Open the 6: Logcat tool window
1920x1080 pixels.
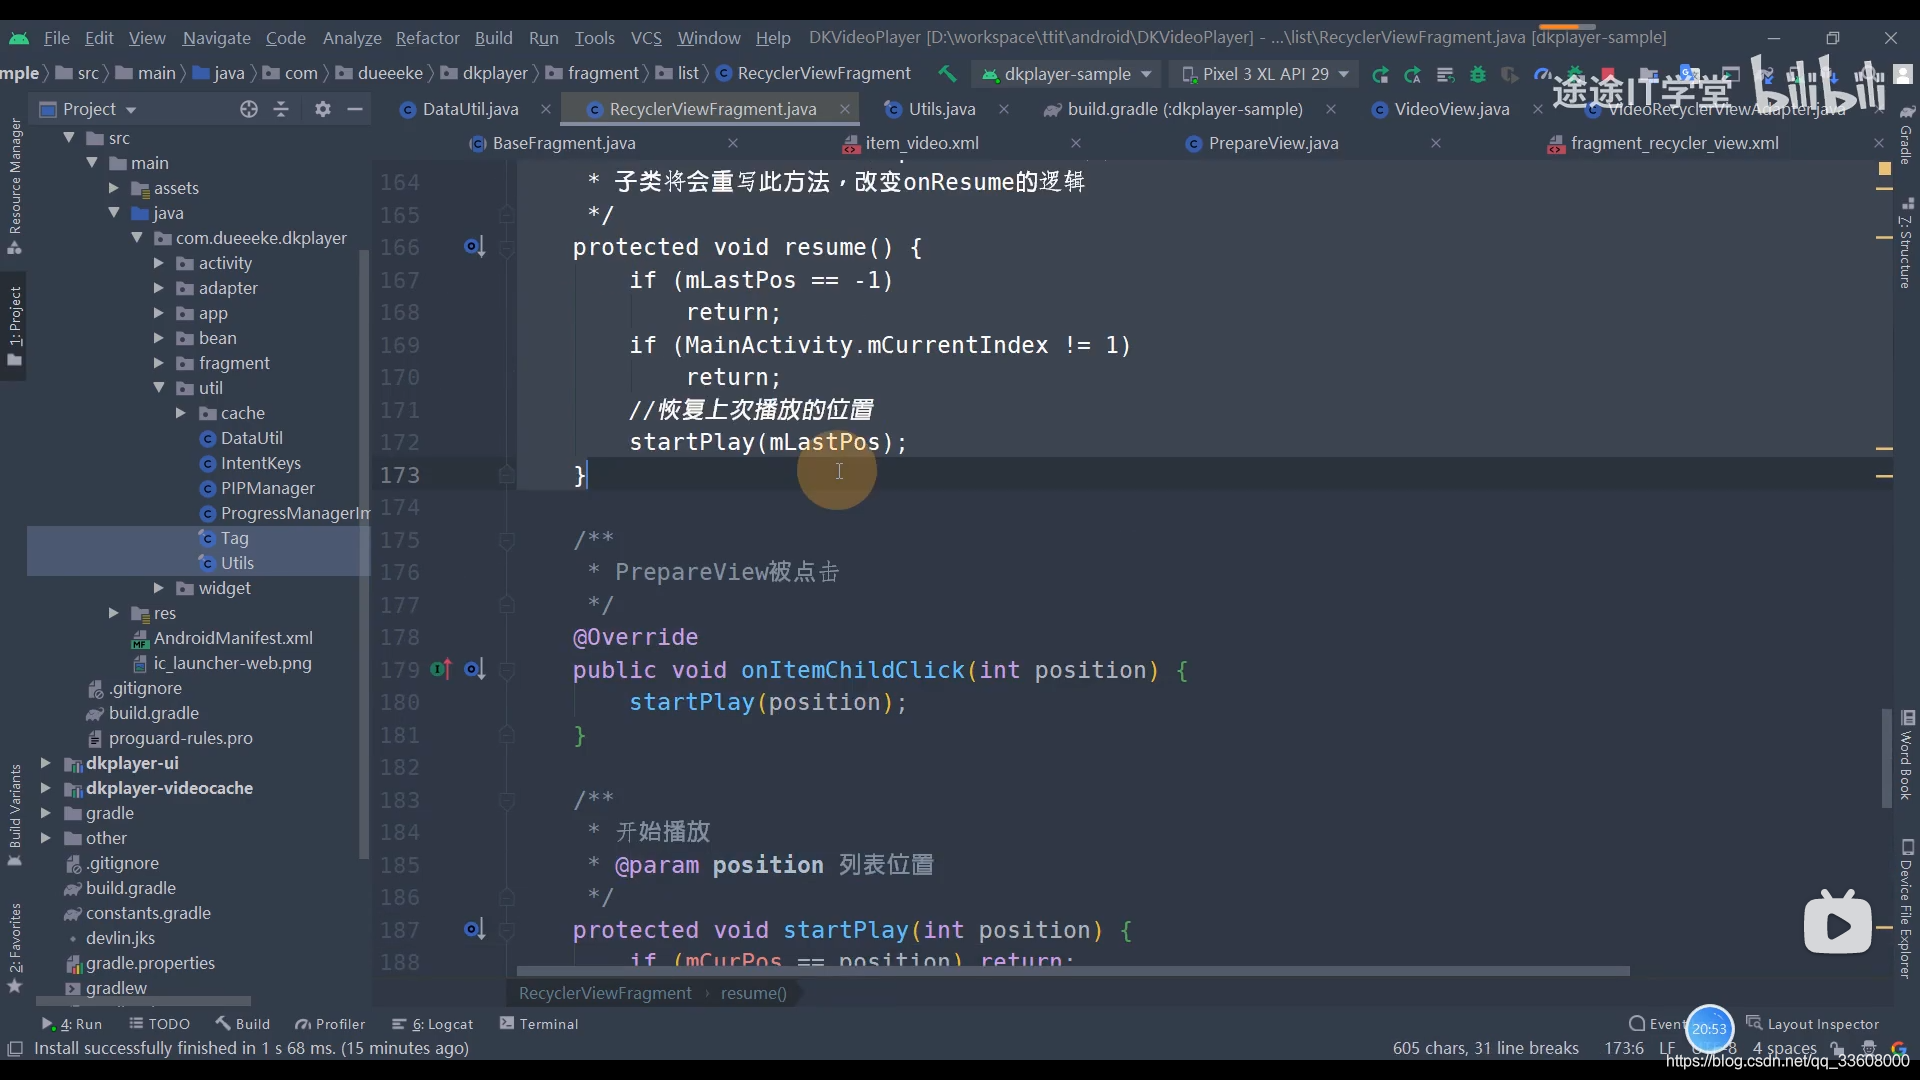(x=432, y=1024)
